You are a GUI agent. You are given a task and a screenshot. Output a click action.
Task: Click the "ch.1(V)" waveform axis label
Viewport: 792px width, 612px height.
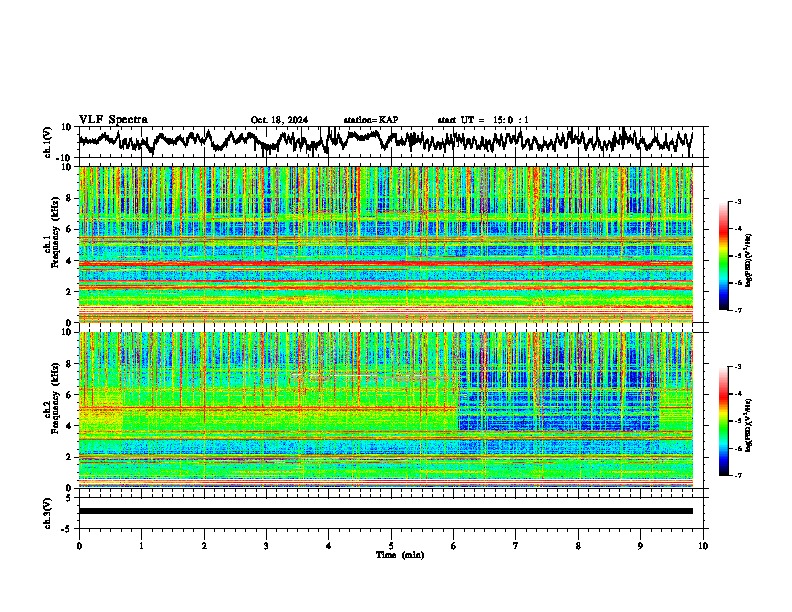[48, 142]
